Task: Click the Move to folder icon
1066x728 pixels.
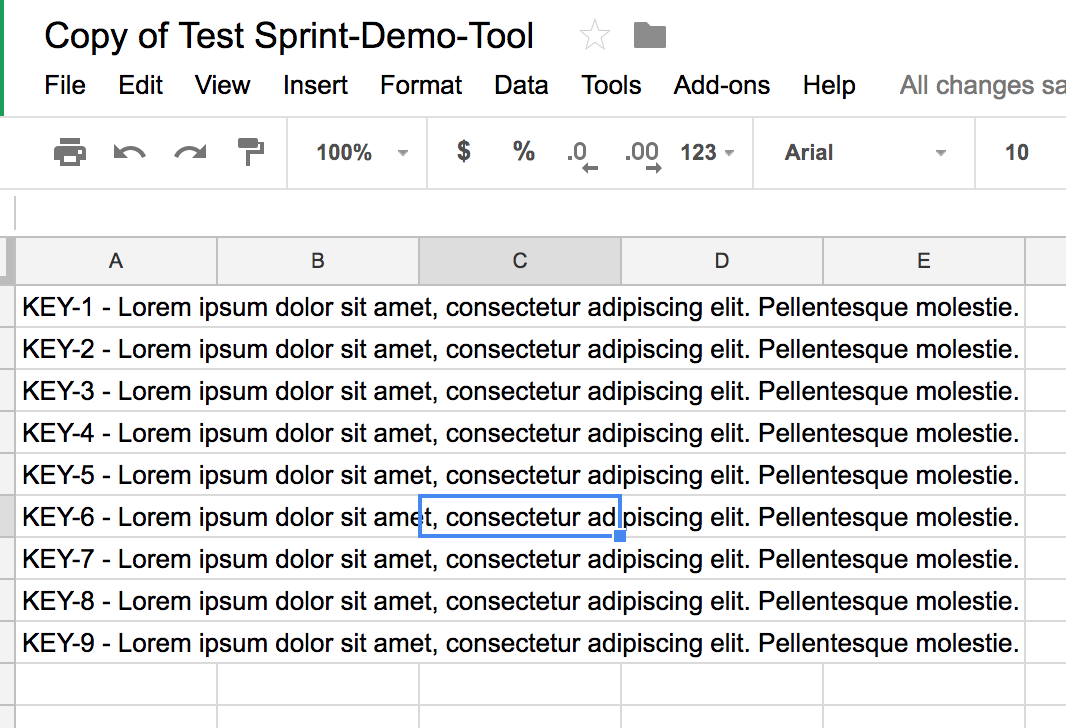Action: click(x=649, y=34)
